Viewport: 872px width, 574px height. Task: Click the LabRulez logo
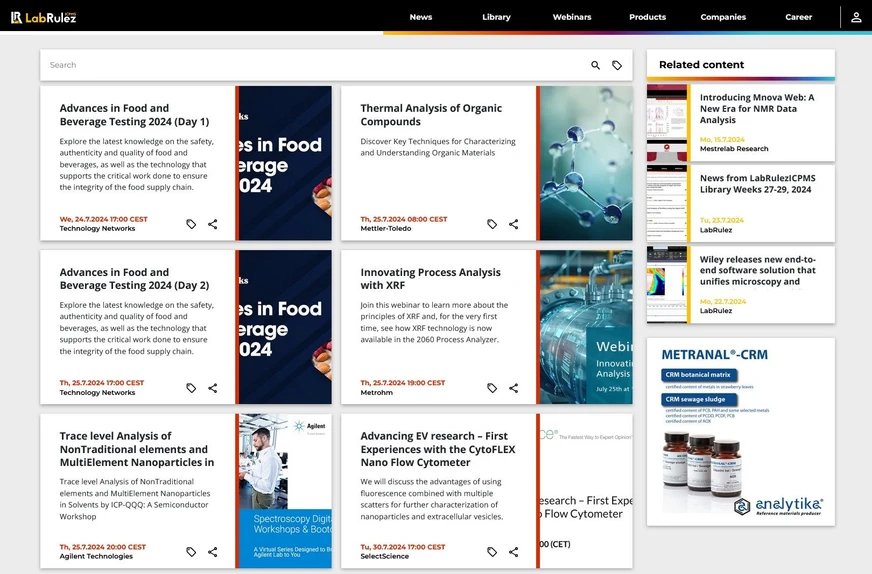[x=43, y=17]
